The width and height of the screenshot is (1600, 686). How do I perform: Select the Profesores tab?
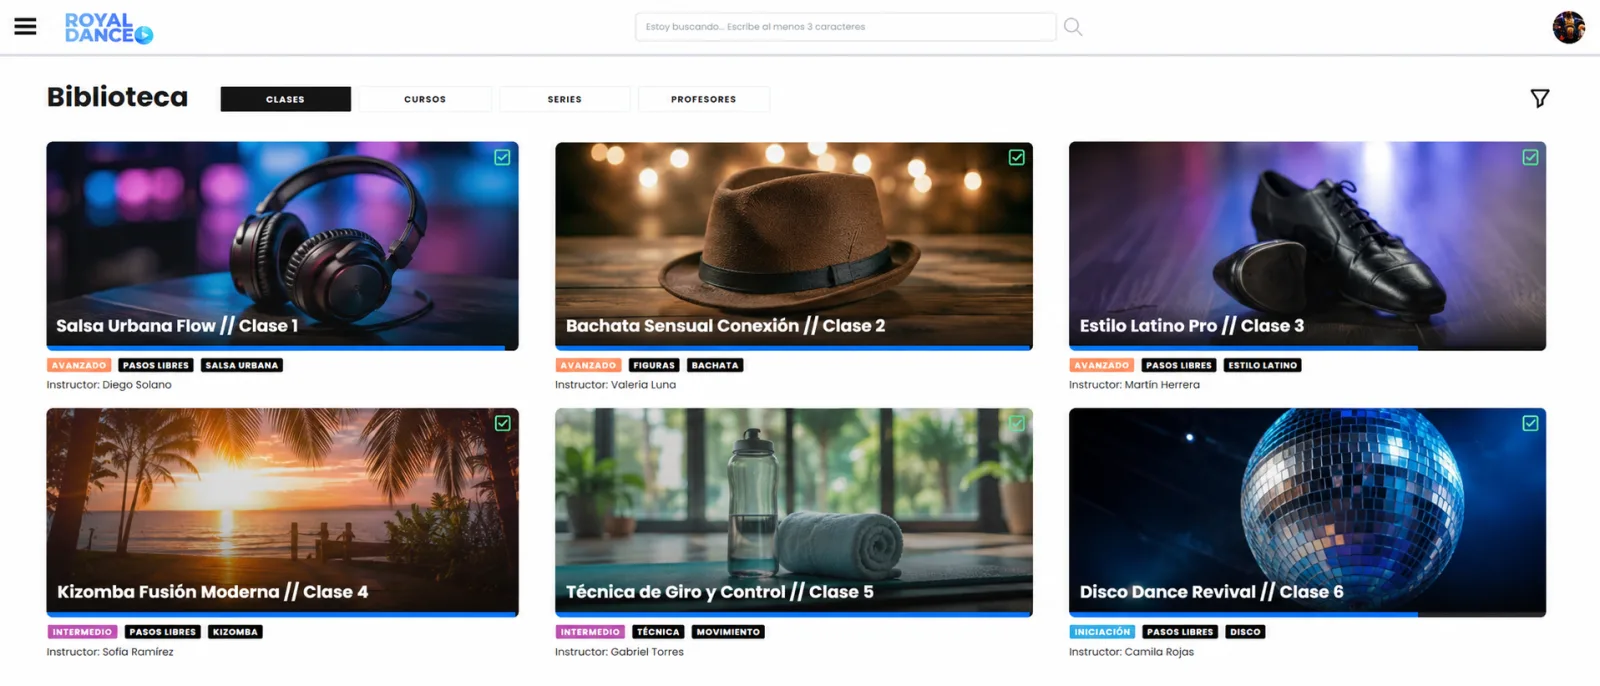pyautogui.click(x=703, y=99)
